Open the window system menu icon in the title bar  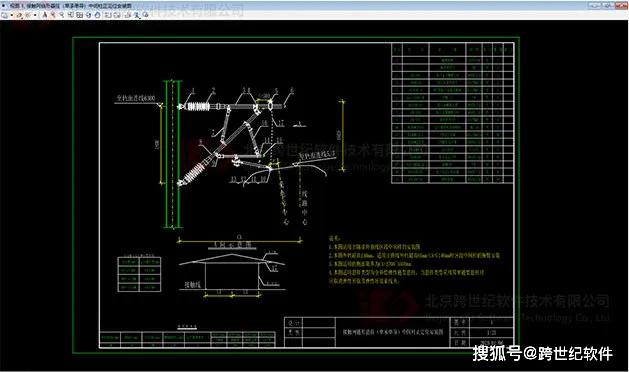coord(3,6)
